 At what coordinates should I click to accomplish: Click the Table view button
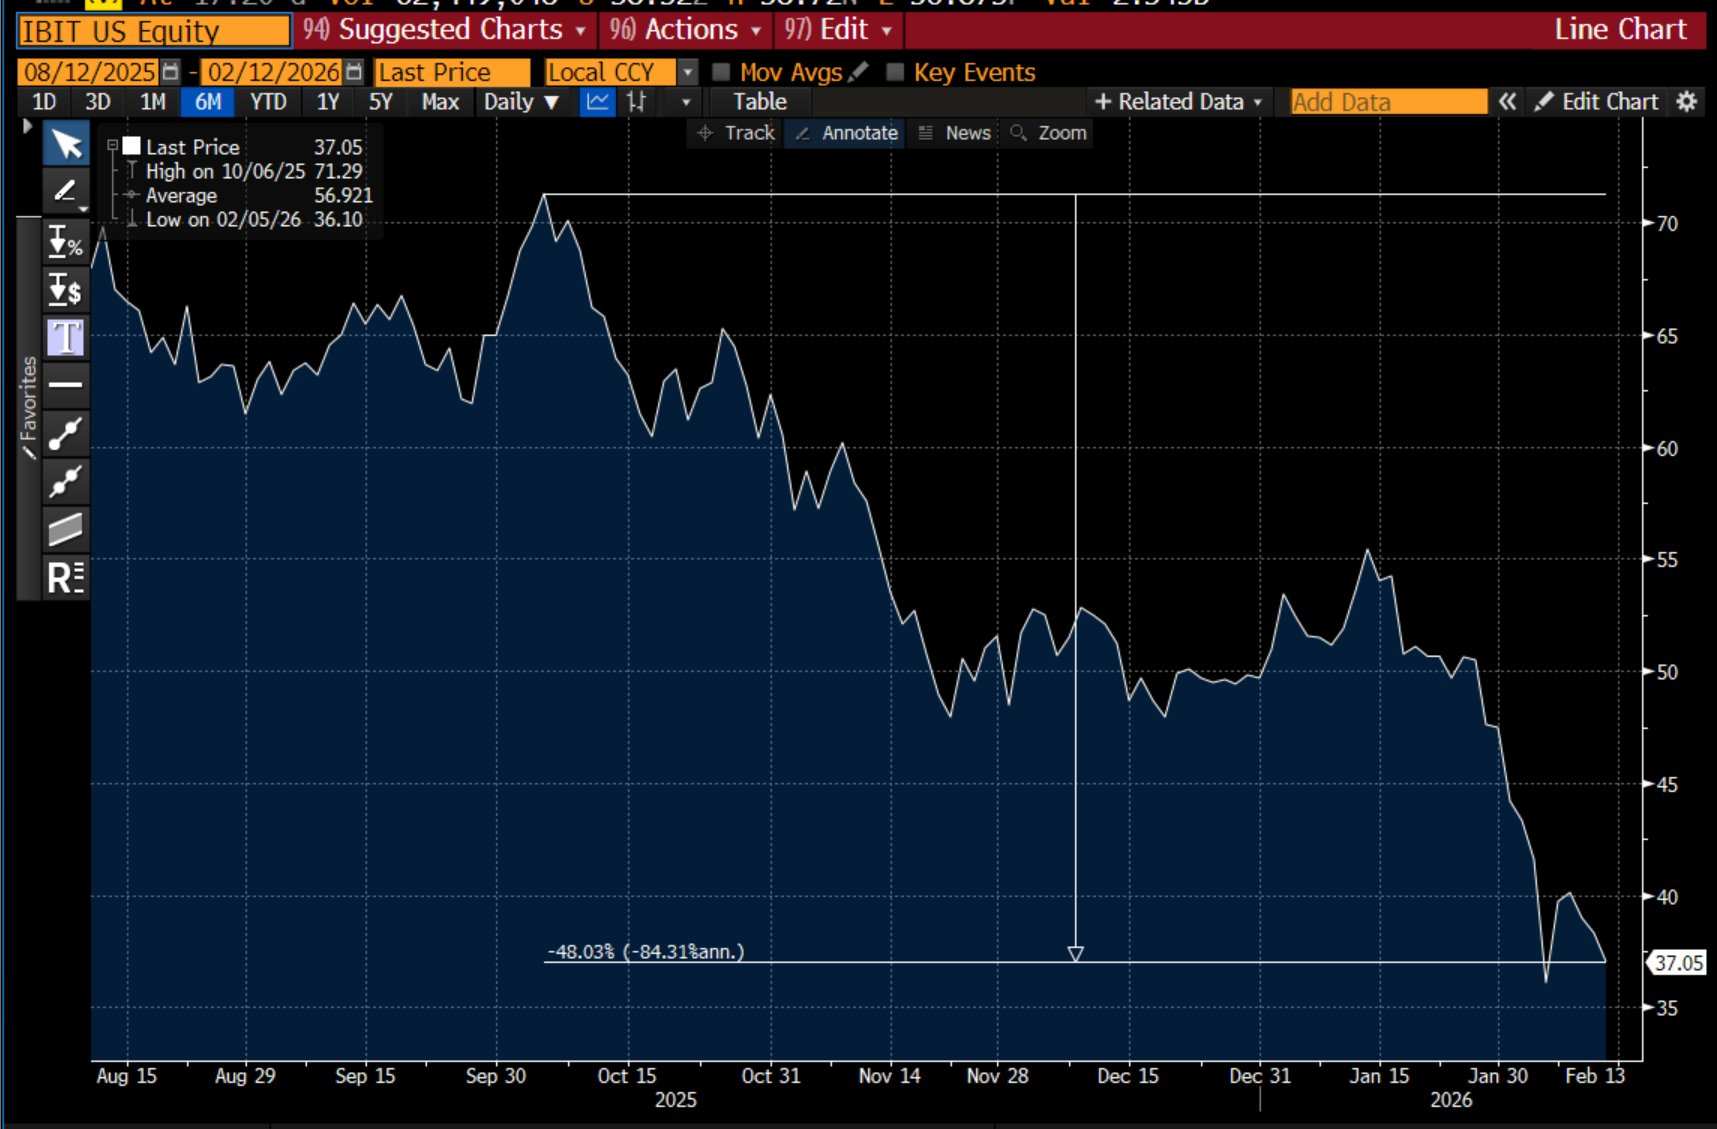[759, 102]
